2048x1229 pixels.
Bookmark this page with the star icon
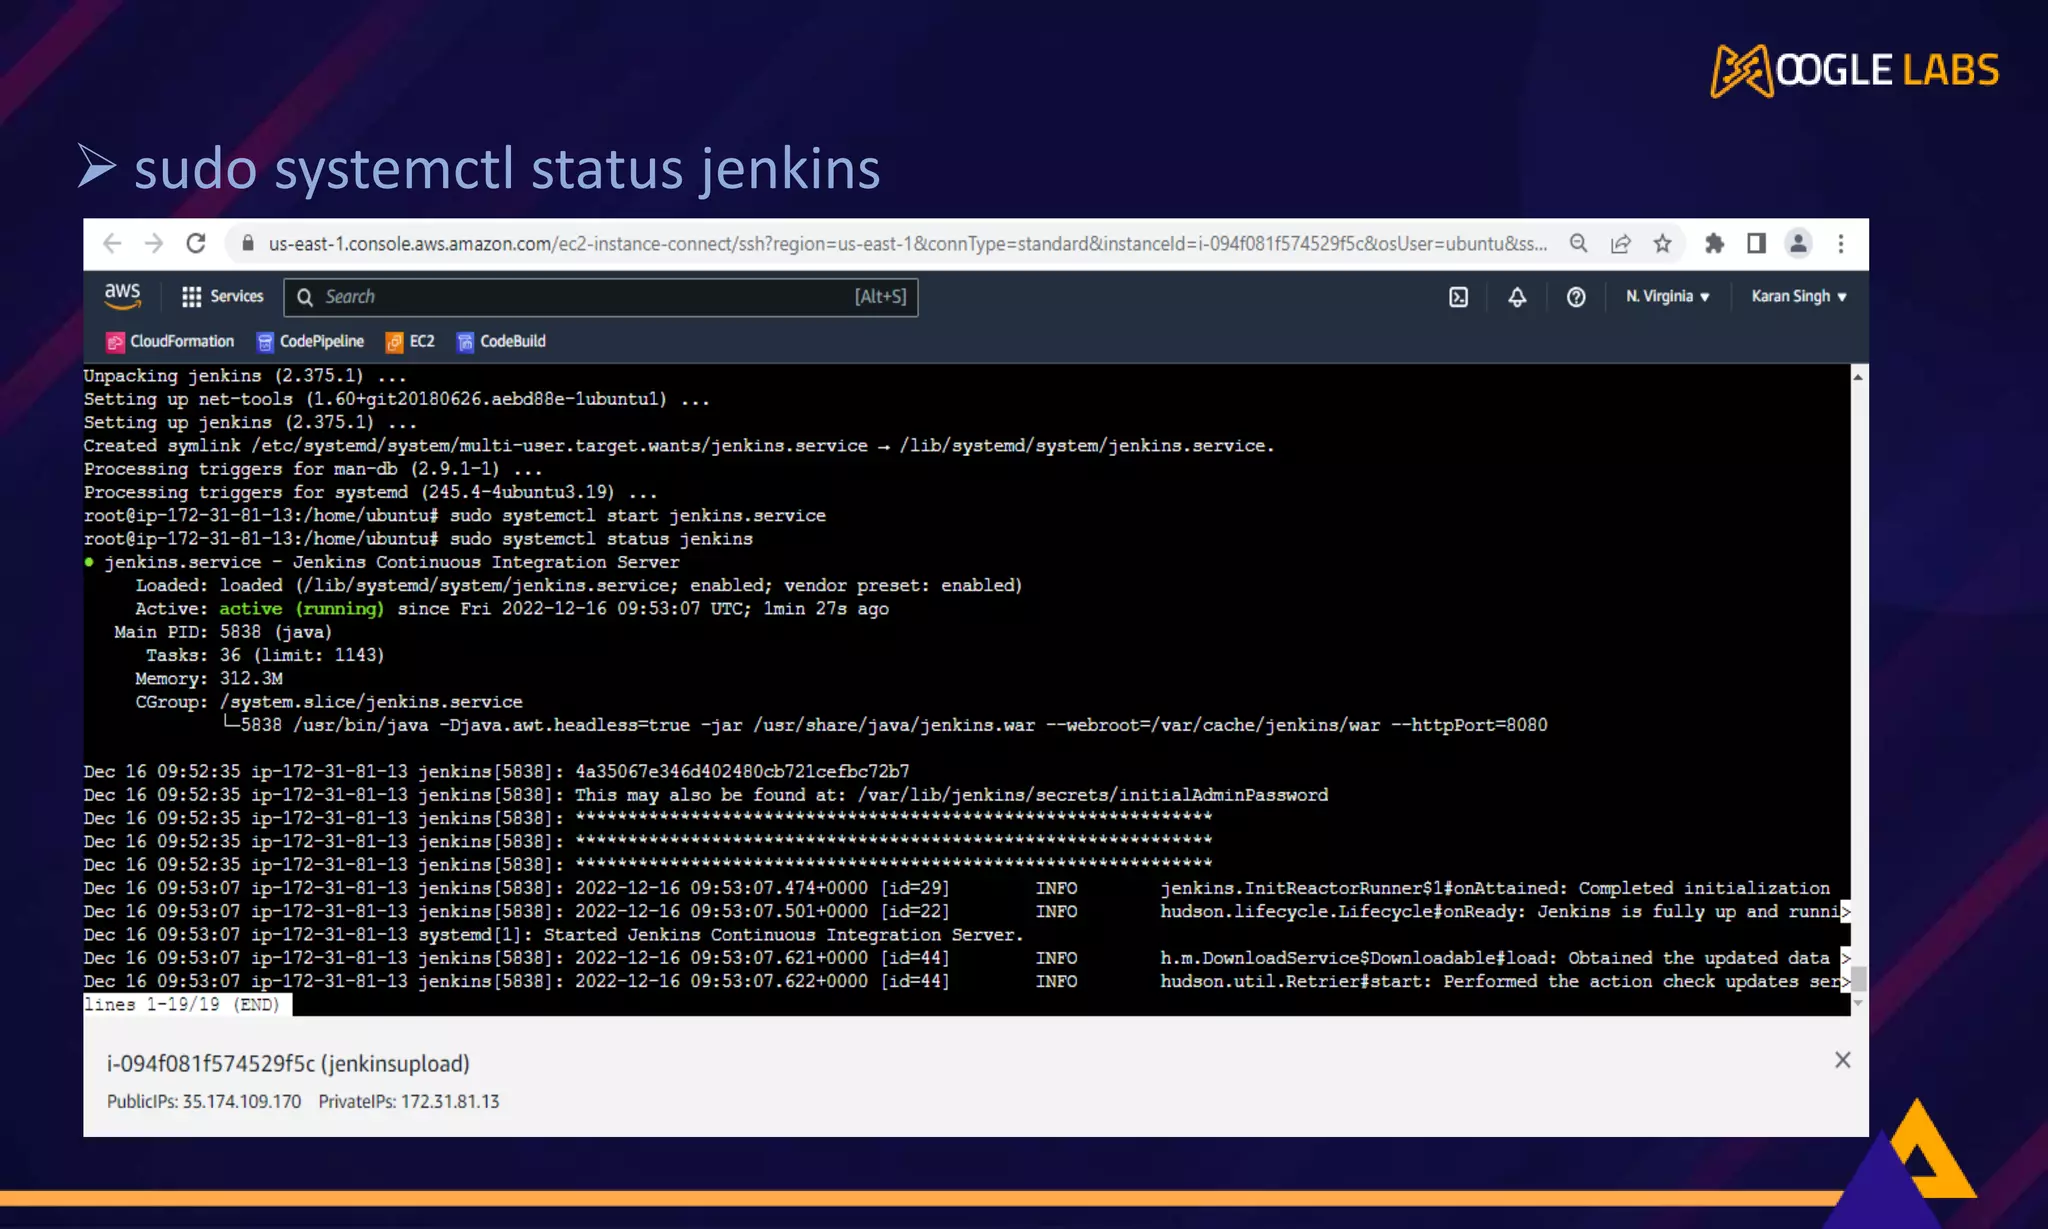coord(1662,244)
